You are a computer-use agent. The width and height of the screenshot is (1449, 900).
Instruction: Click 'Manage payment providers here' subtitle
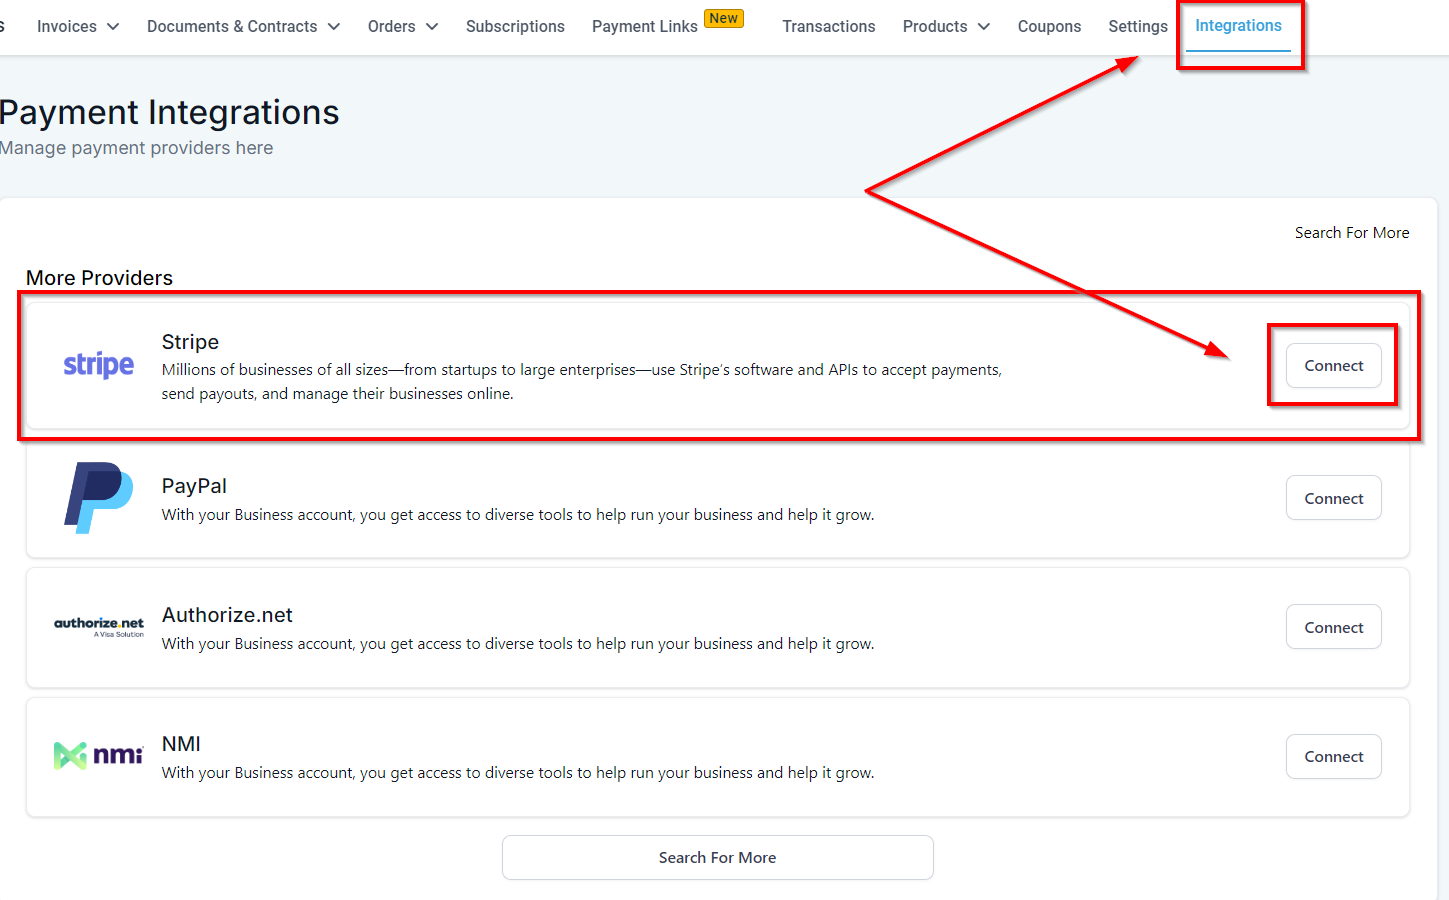[x=137, y=148]
